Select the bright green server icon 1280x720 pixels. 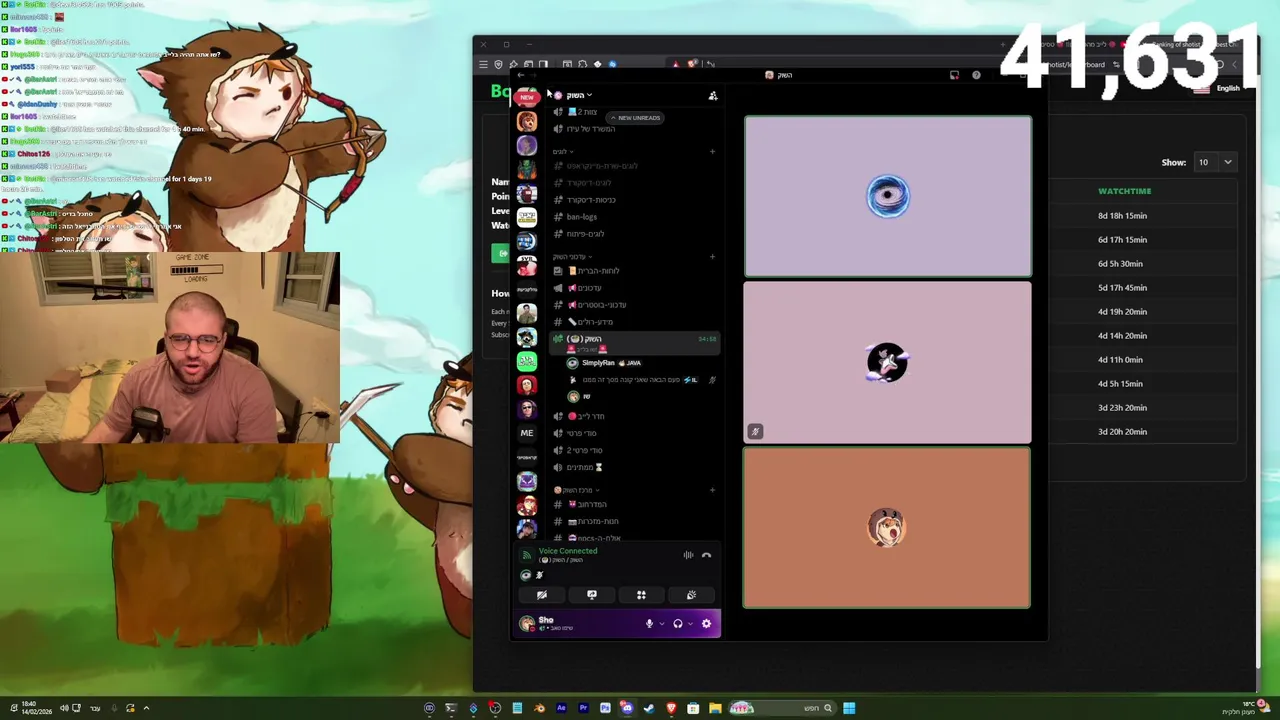click(527, 361)
